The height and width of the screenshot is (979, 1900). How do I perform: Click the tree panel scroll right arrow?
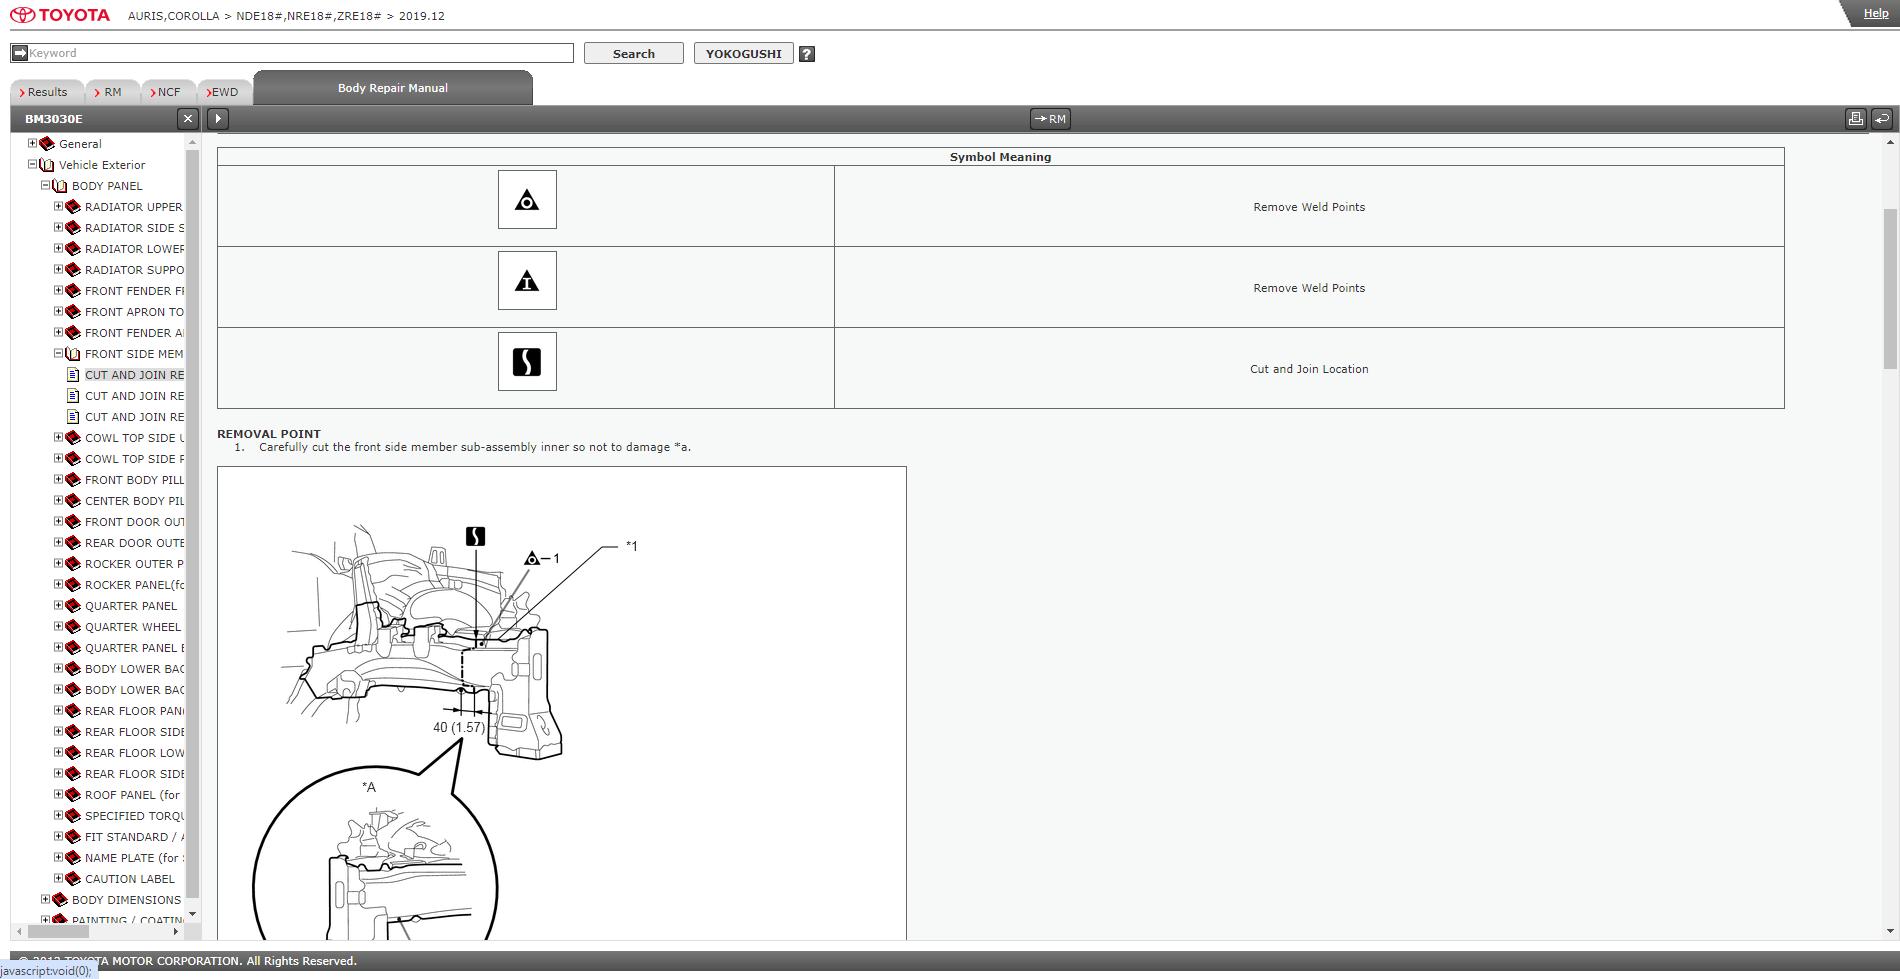tap(176, 931)
